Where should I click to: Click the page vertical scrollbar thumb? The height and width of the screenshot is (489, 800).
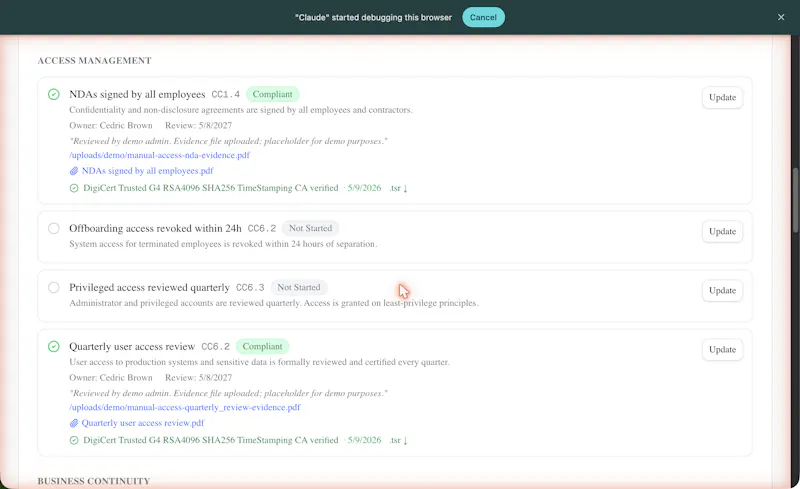795,200
